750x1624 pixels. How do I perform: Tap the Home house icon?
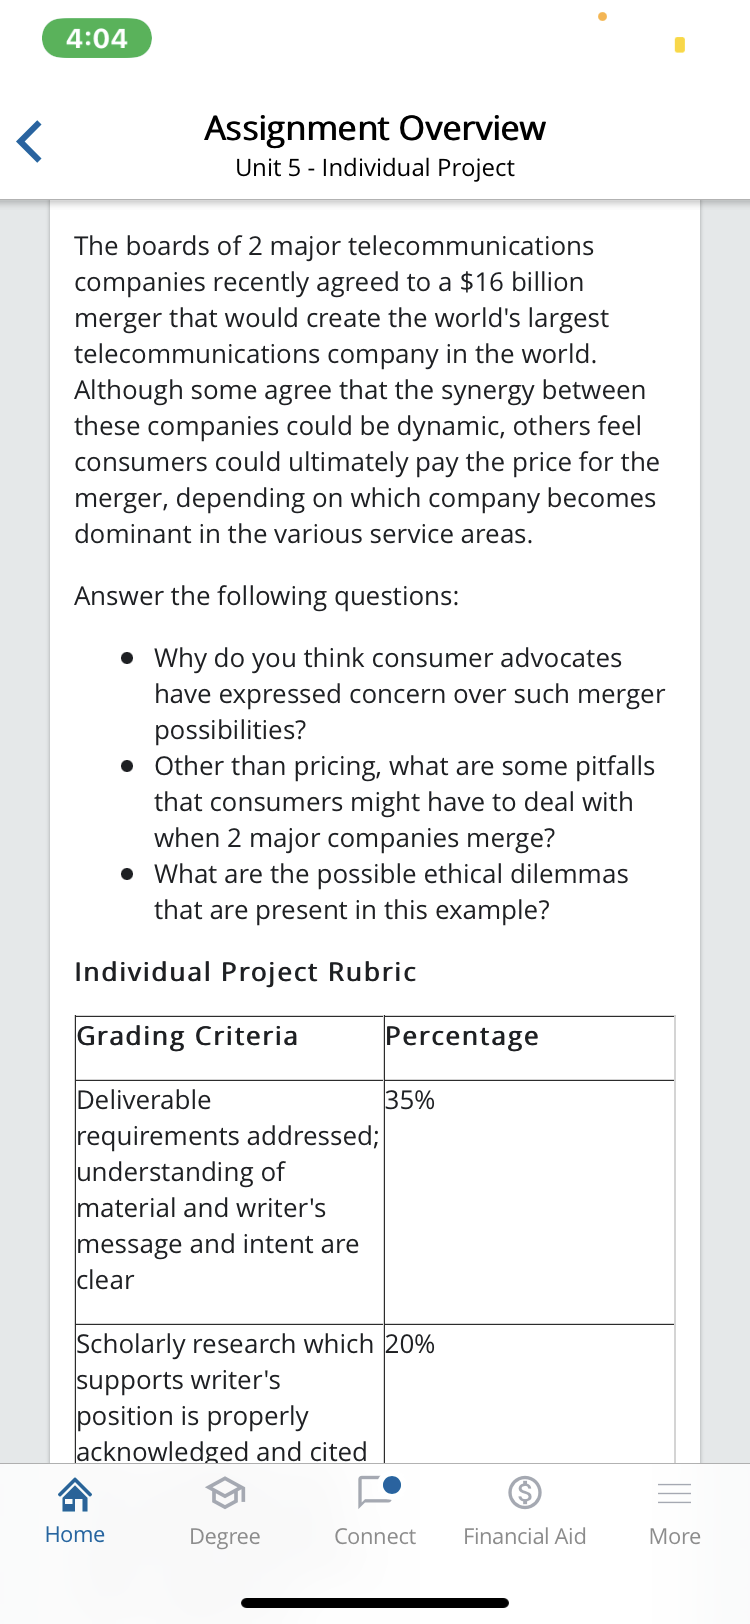click(x=75, y=1494)
